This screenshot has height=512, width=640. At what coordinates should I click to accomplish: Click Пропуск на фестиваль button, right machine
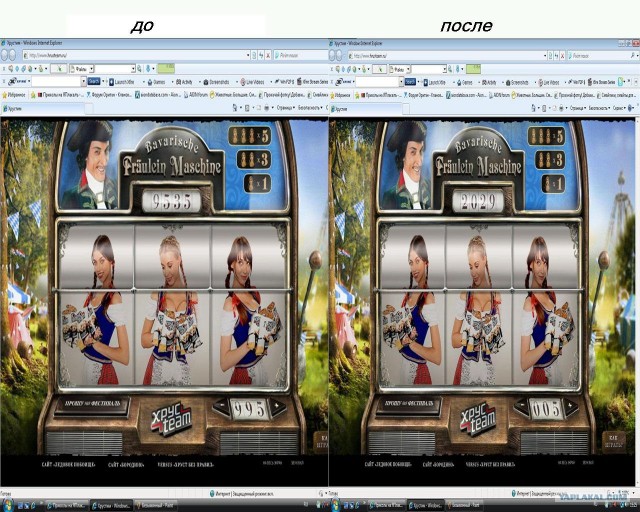point(408,403)
